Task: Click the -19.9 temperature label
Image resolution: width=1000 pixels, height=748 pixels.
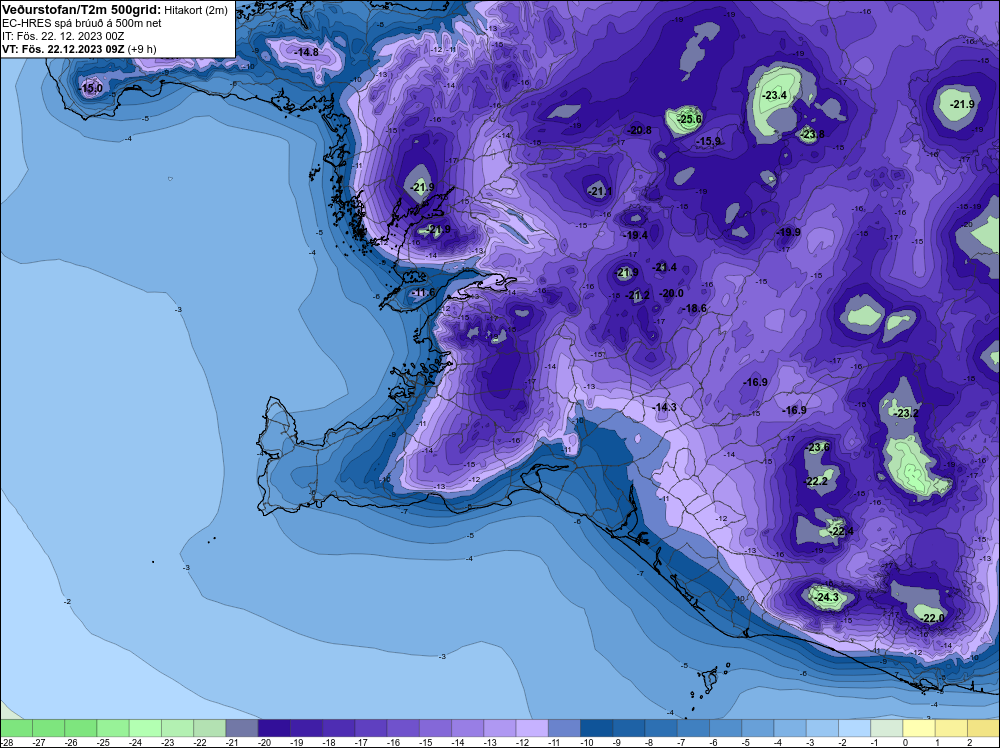Action: [788, 232]
